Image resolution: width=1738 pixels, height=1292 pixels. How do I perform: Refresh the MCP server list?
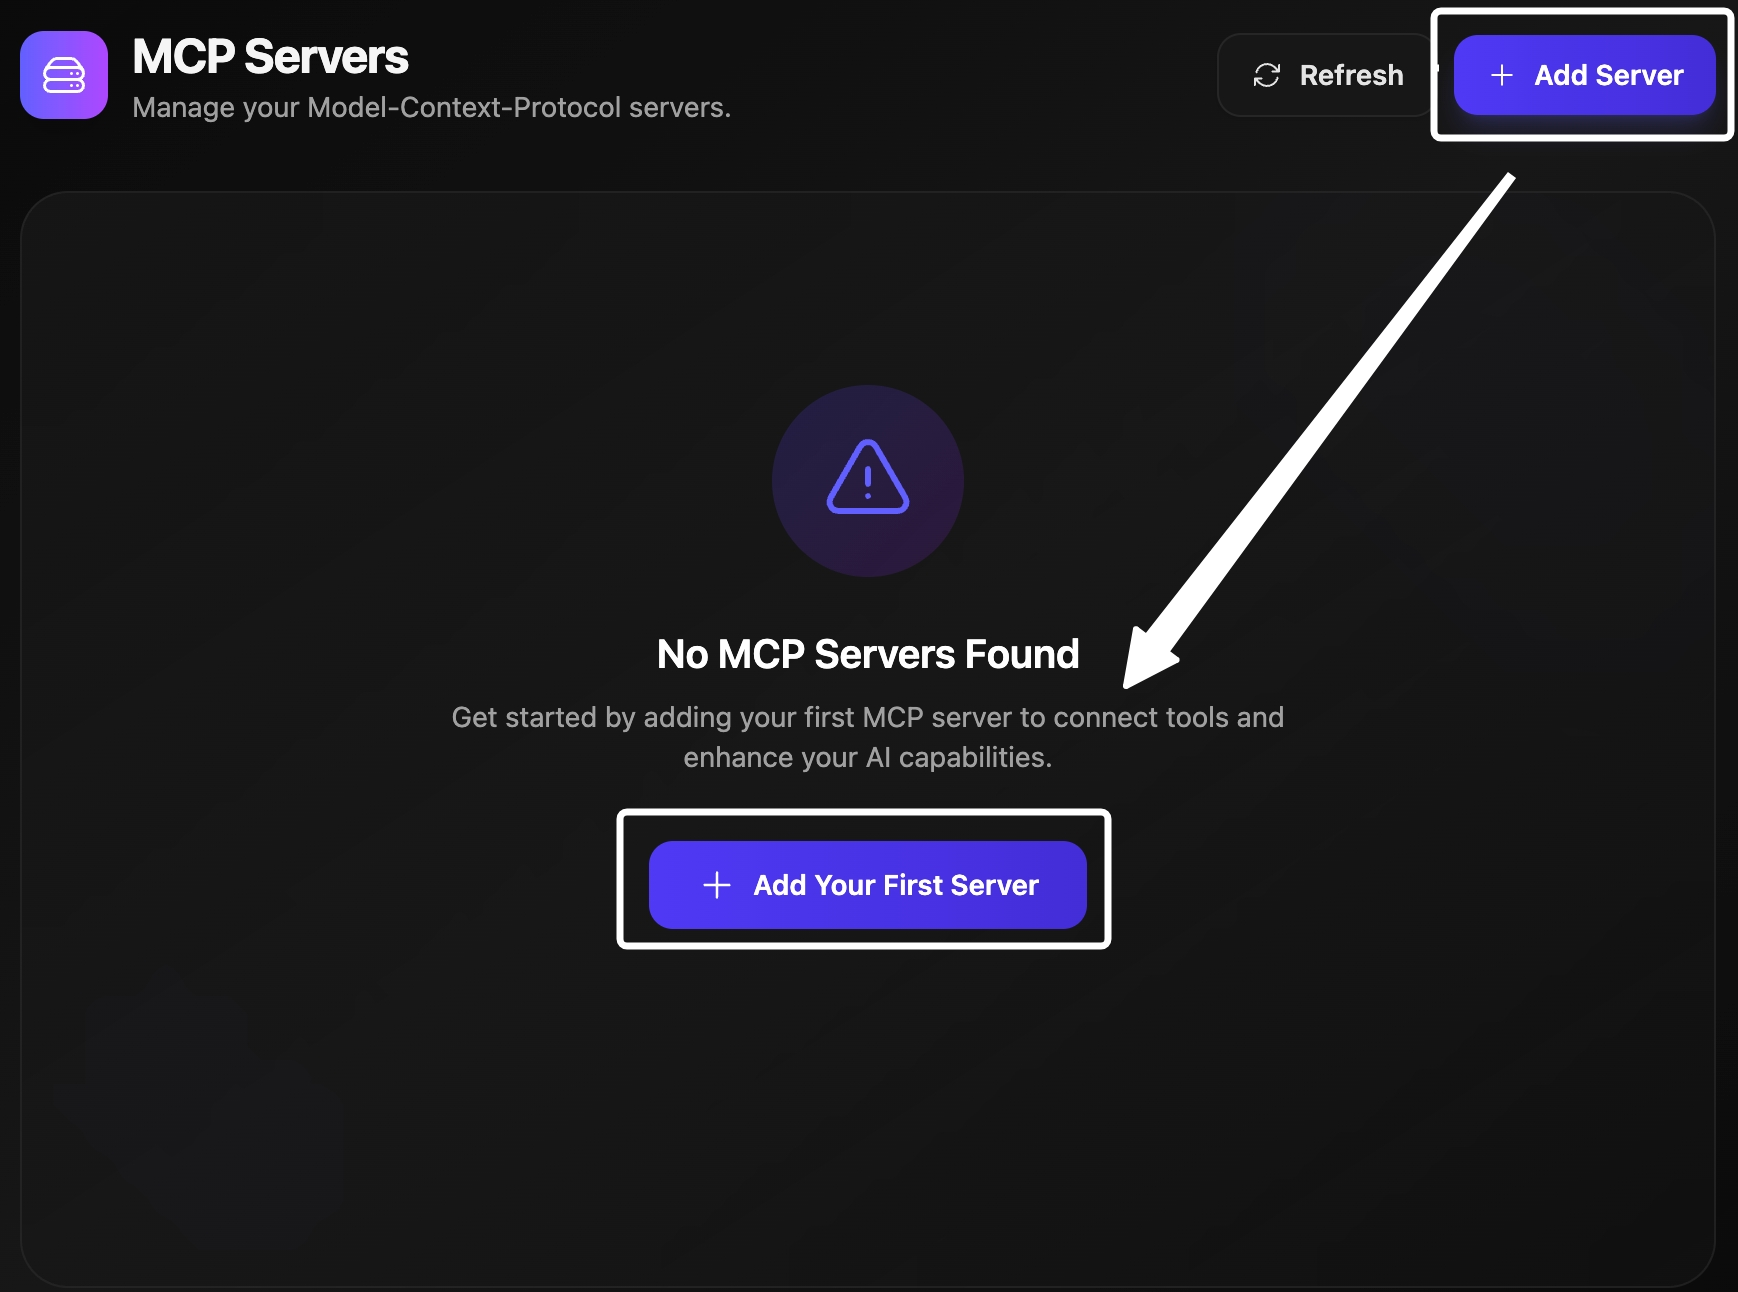click(x=1326, y=75)
